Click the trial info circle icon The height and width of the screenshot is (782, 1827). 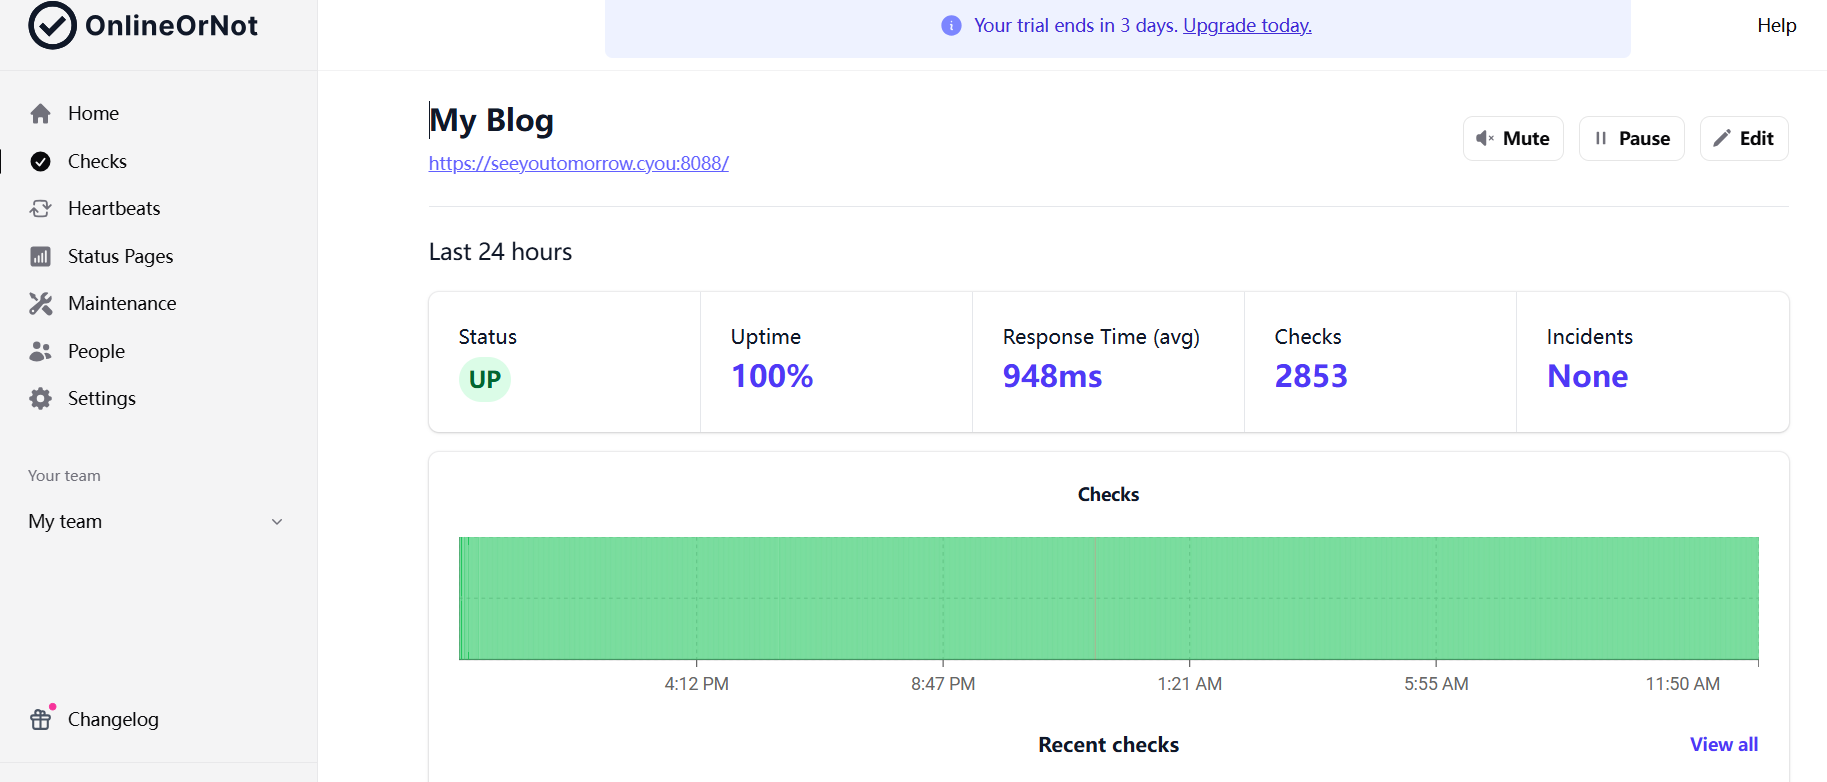[951, 26]
